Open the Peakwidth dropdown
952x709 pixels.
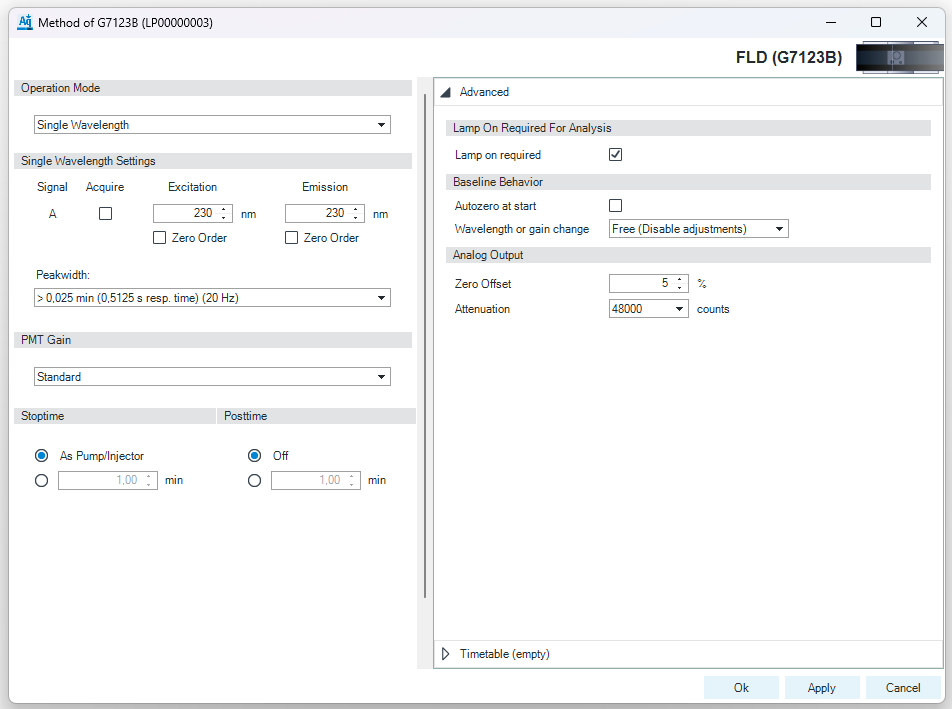point(381,297)
